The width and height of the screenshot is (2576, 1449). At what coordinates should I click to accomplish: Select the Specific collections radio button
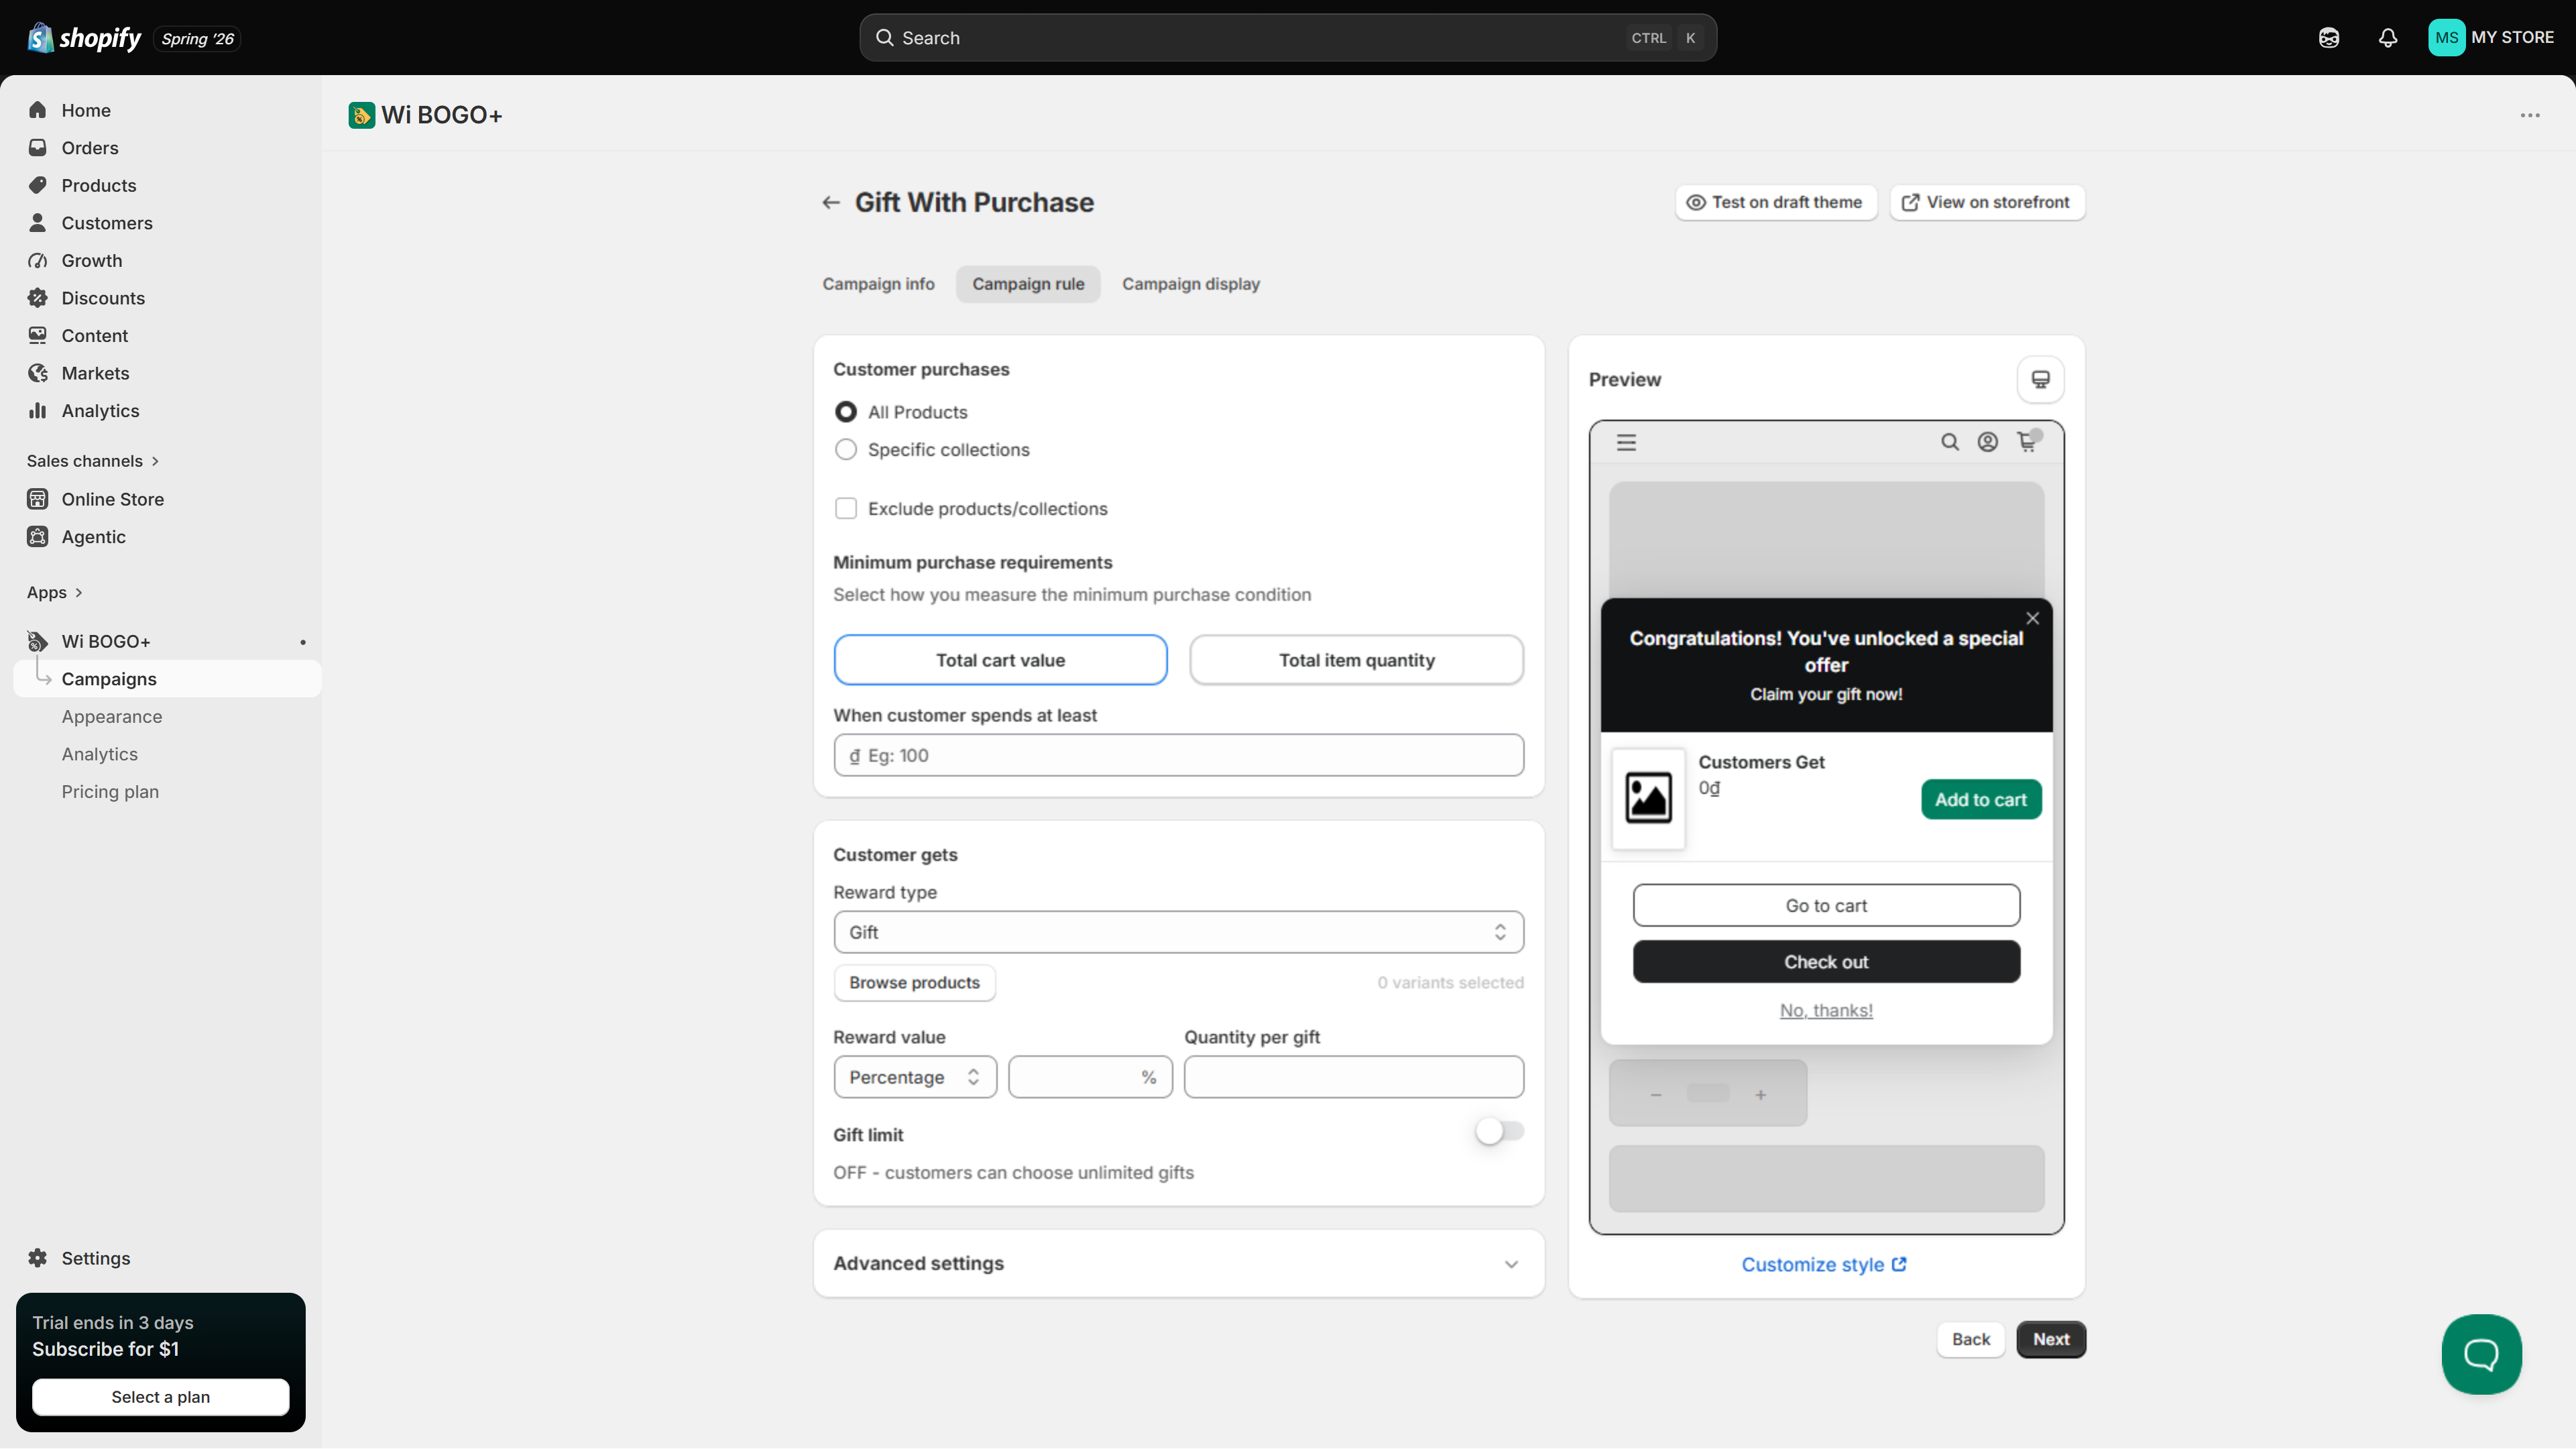point(846,450)
